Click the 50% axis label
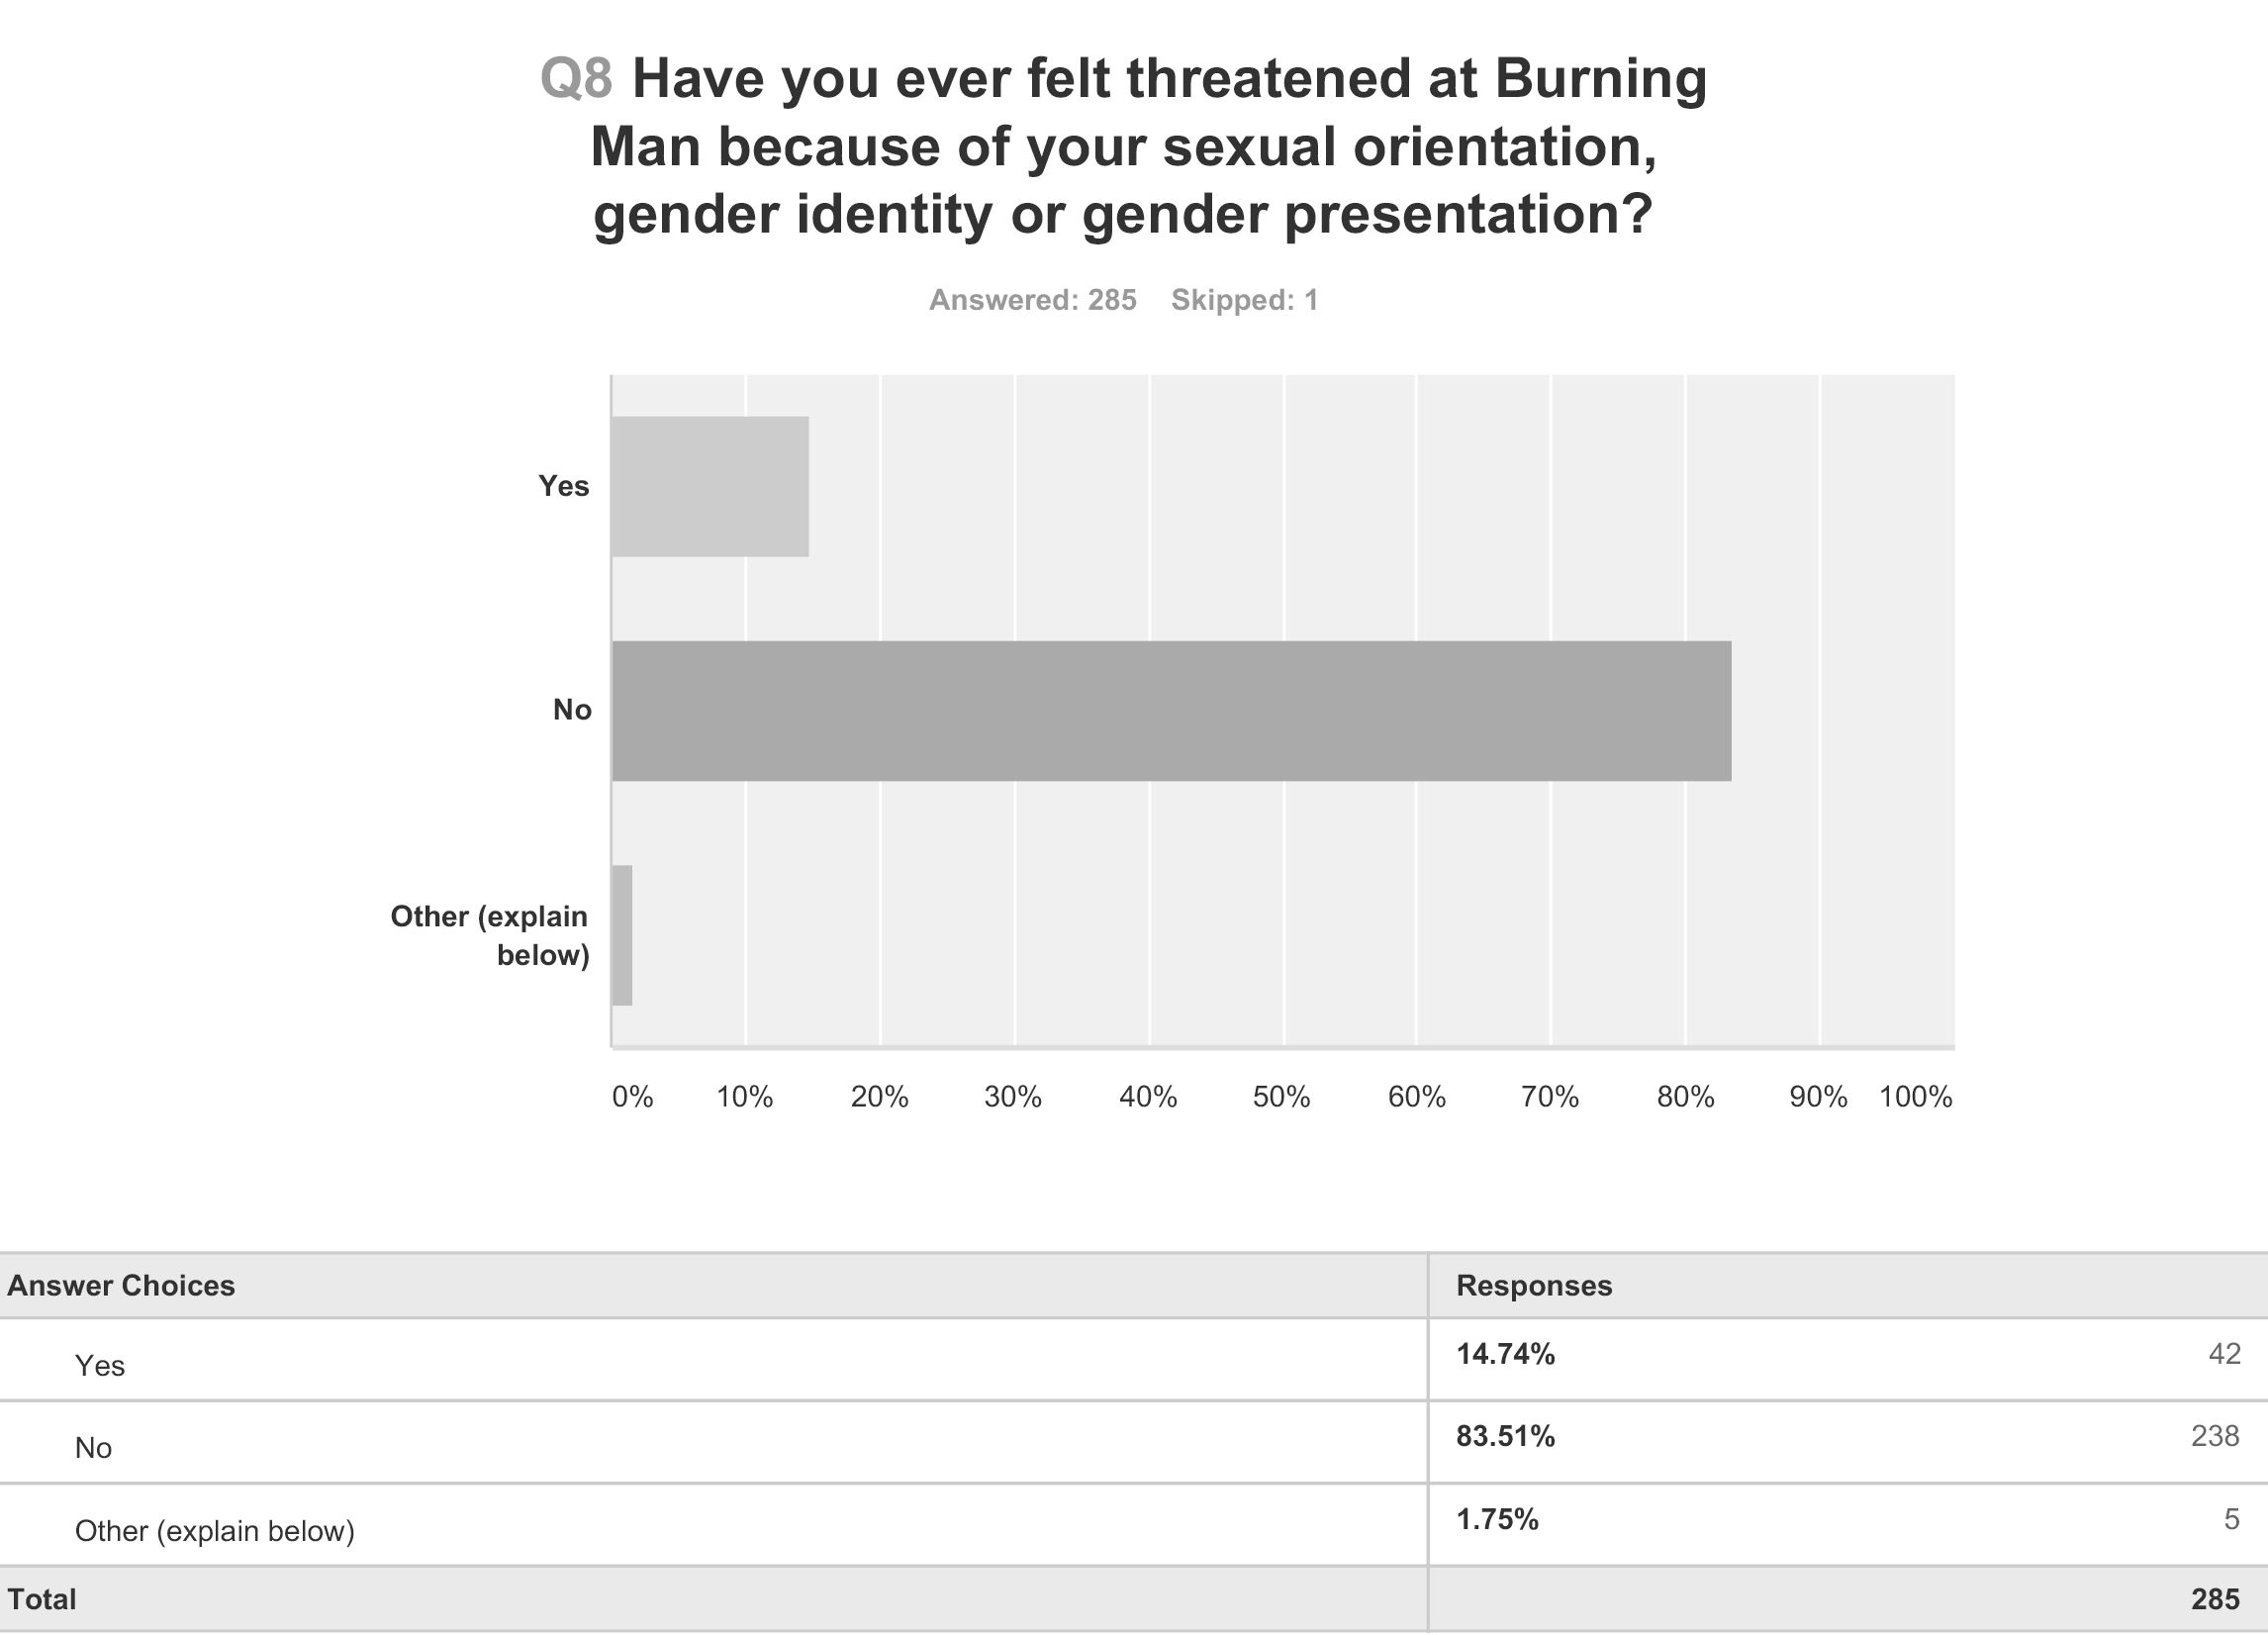Screen dimensions: 2268x1635 click(1281, 1097)
